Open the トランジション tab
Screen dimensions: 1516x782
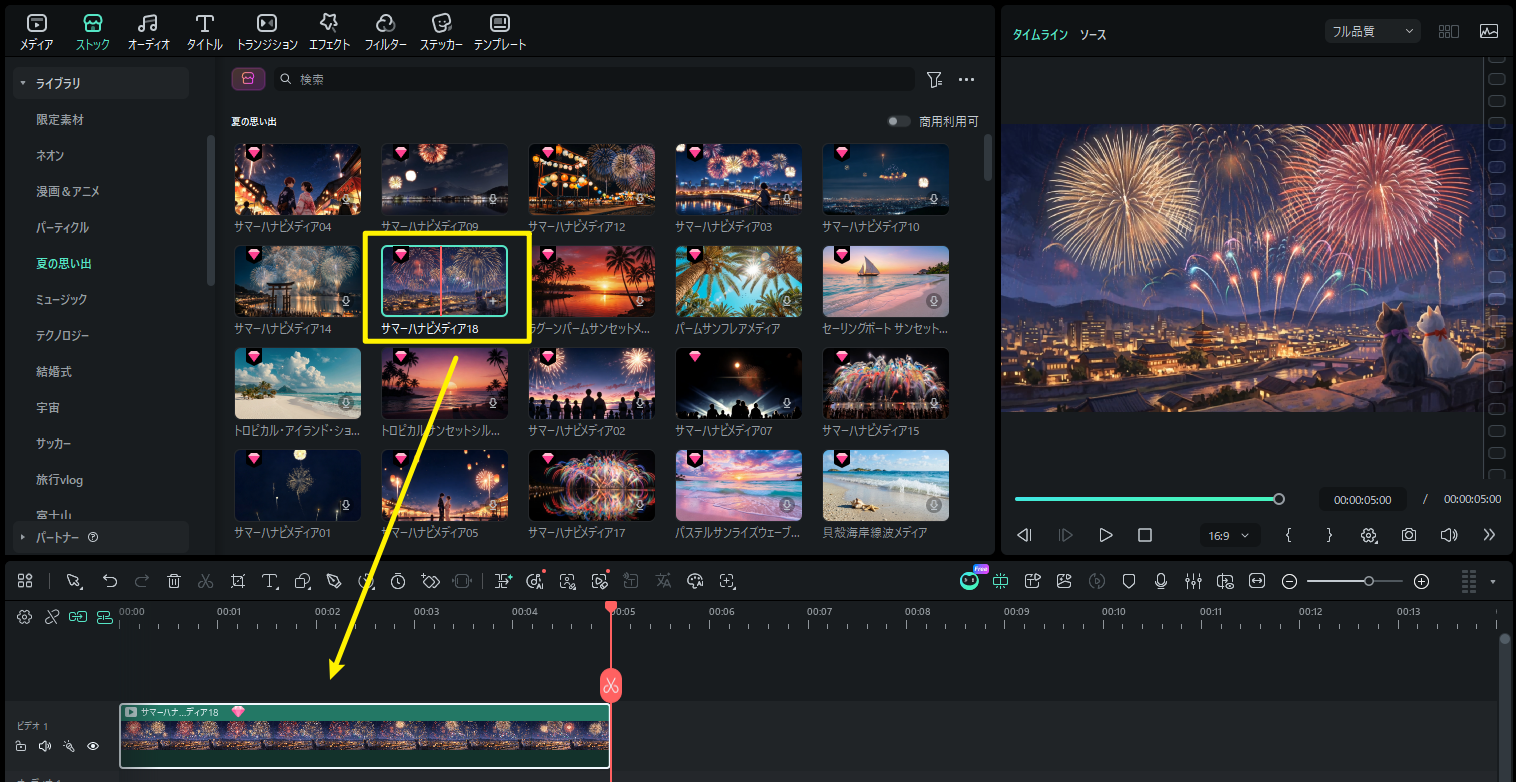(x=267, y=32)
